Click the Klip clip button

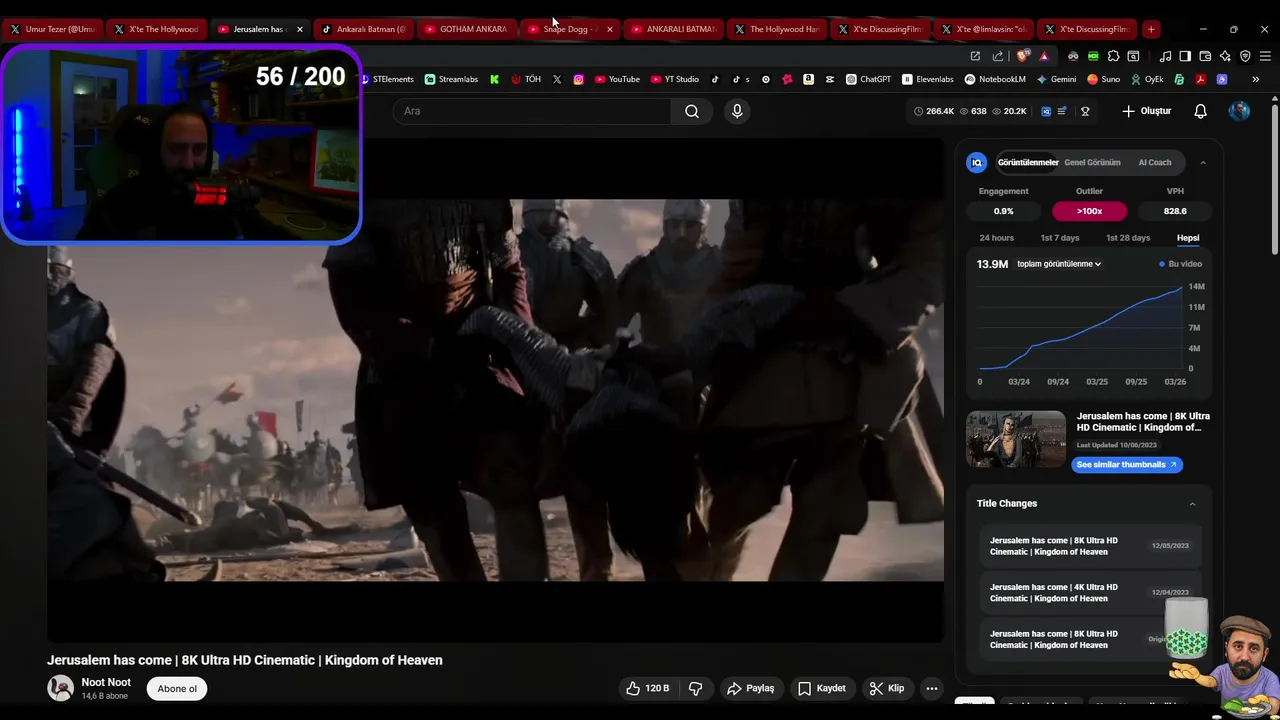point(887,688)
